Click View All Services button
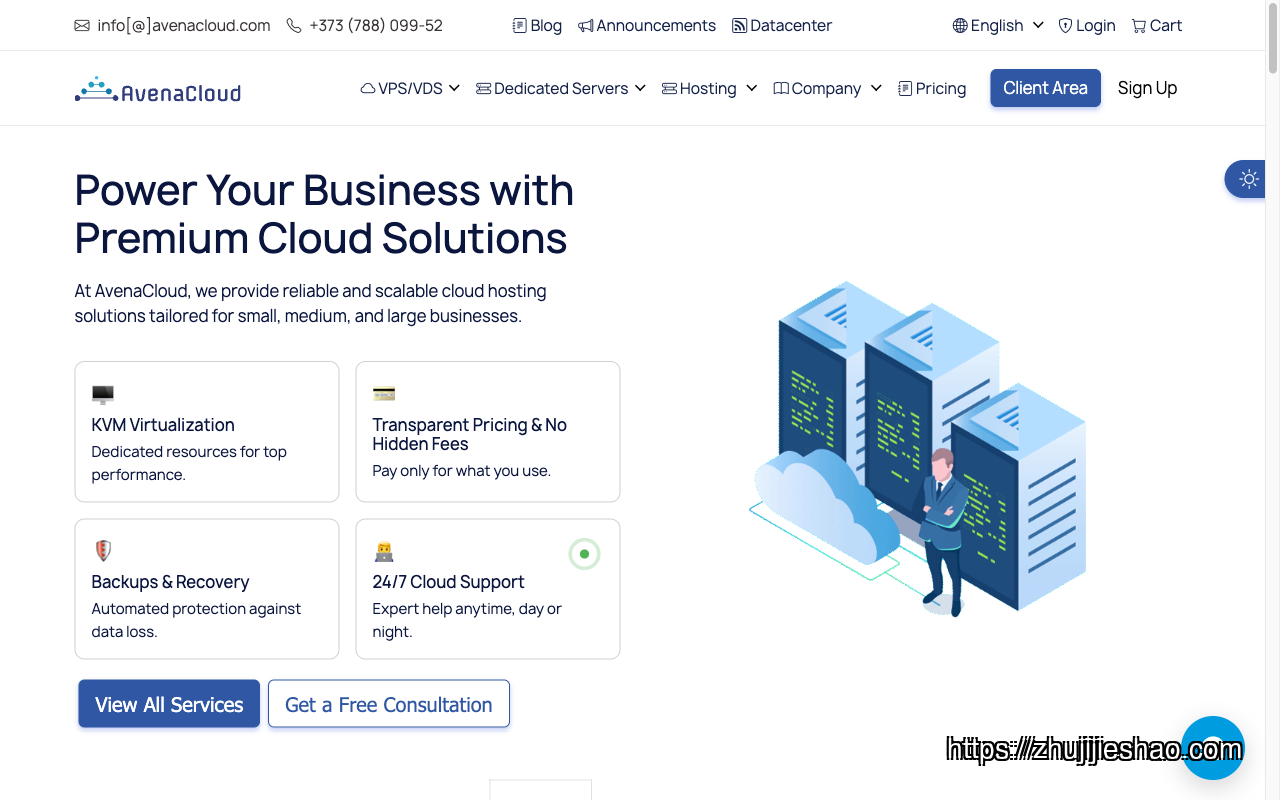The width and height of the screenshot is (1280, 800). tap(169, 704)
